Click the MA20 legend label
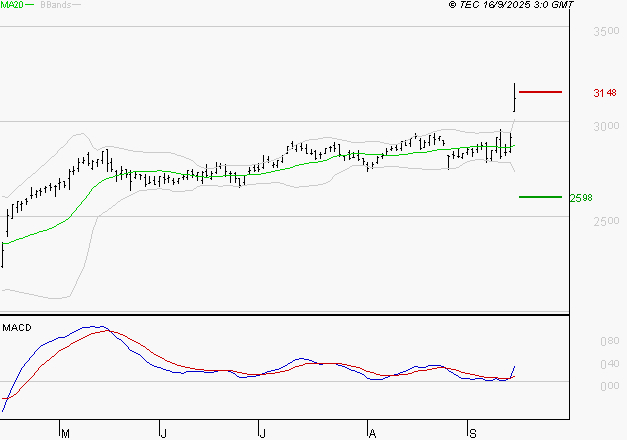The width and height of the screenshot is (627, 440). [10, 5]
